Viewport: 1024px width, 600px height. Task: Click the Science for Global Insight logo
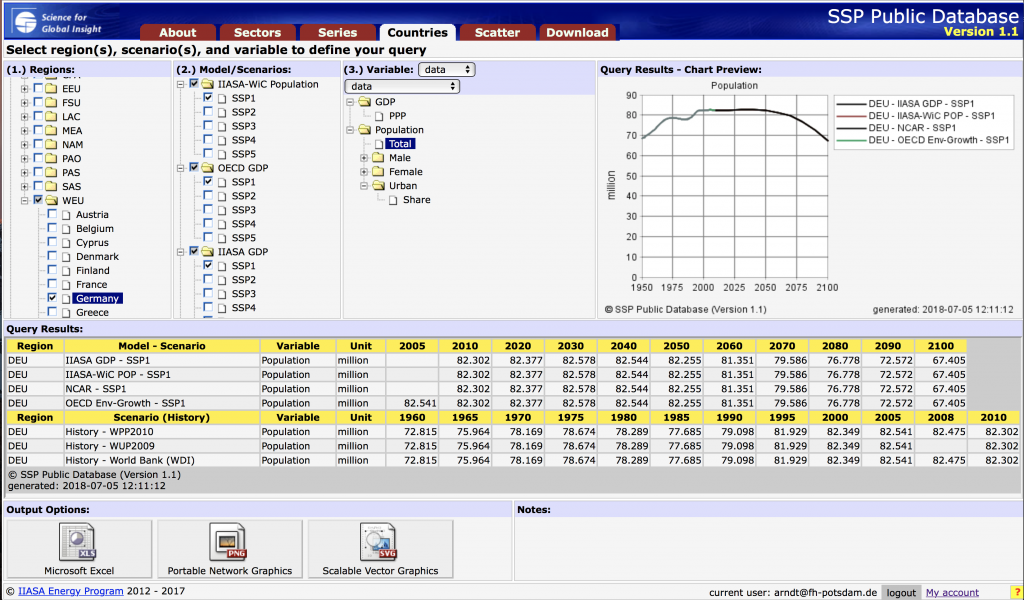tap(57, 23)
